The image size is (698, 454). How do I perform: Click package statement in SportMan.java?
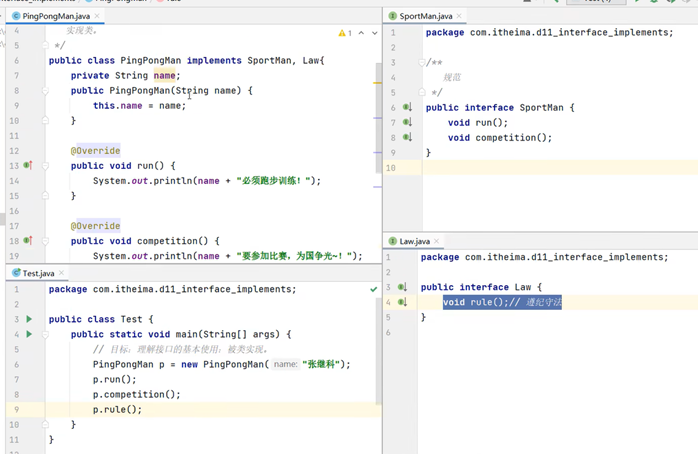(549, 32)
